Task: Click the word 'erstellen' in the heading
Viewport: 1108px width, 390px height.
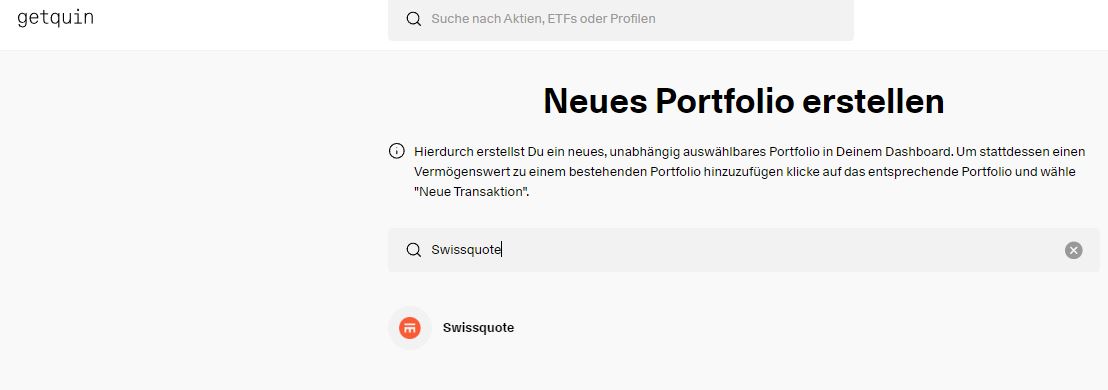Action: pos(875,101)
